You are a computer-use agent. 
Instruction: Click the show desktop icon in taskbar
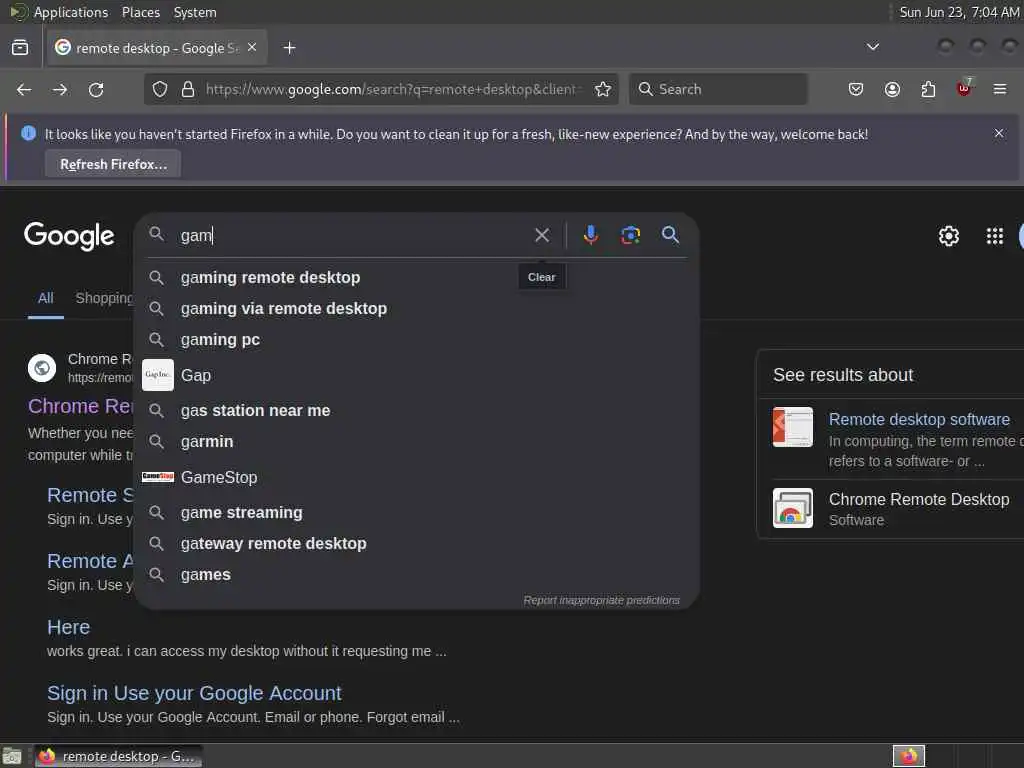click(12, 756)
